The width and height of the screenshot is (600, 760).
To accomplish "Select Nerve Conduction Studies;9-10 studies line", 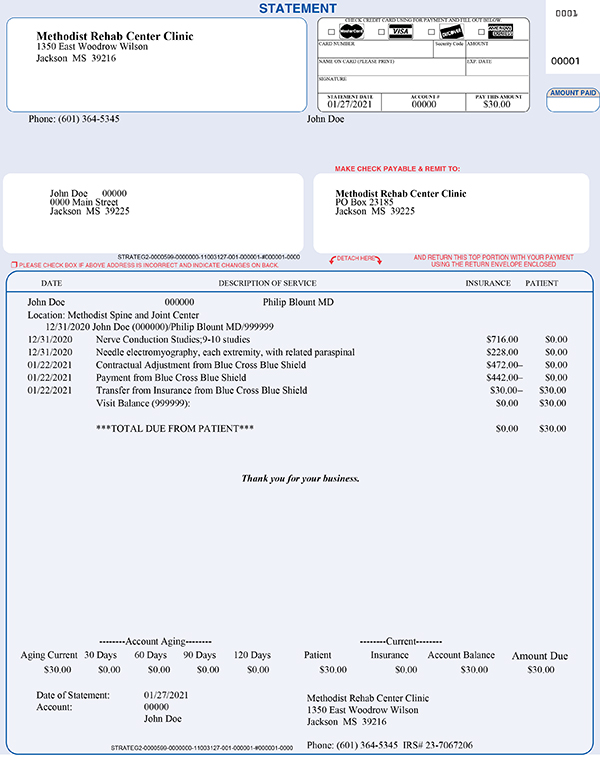I will (173, 339).
